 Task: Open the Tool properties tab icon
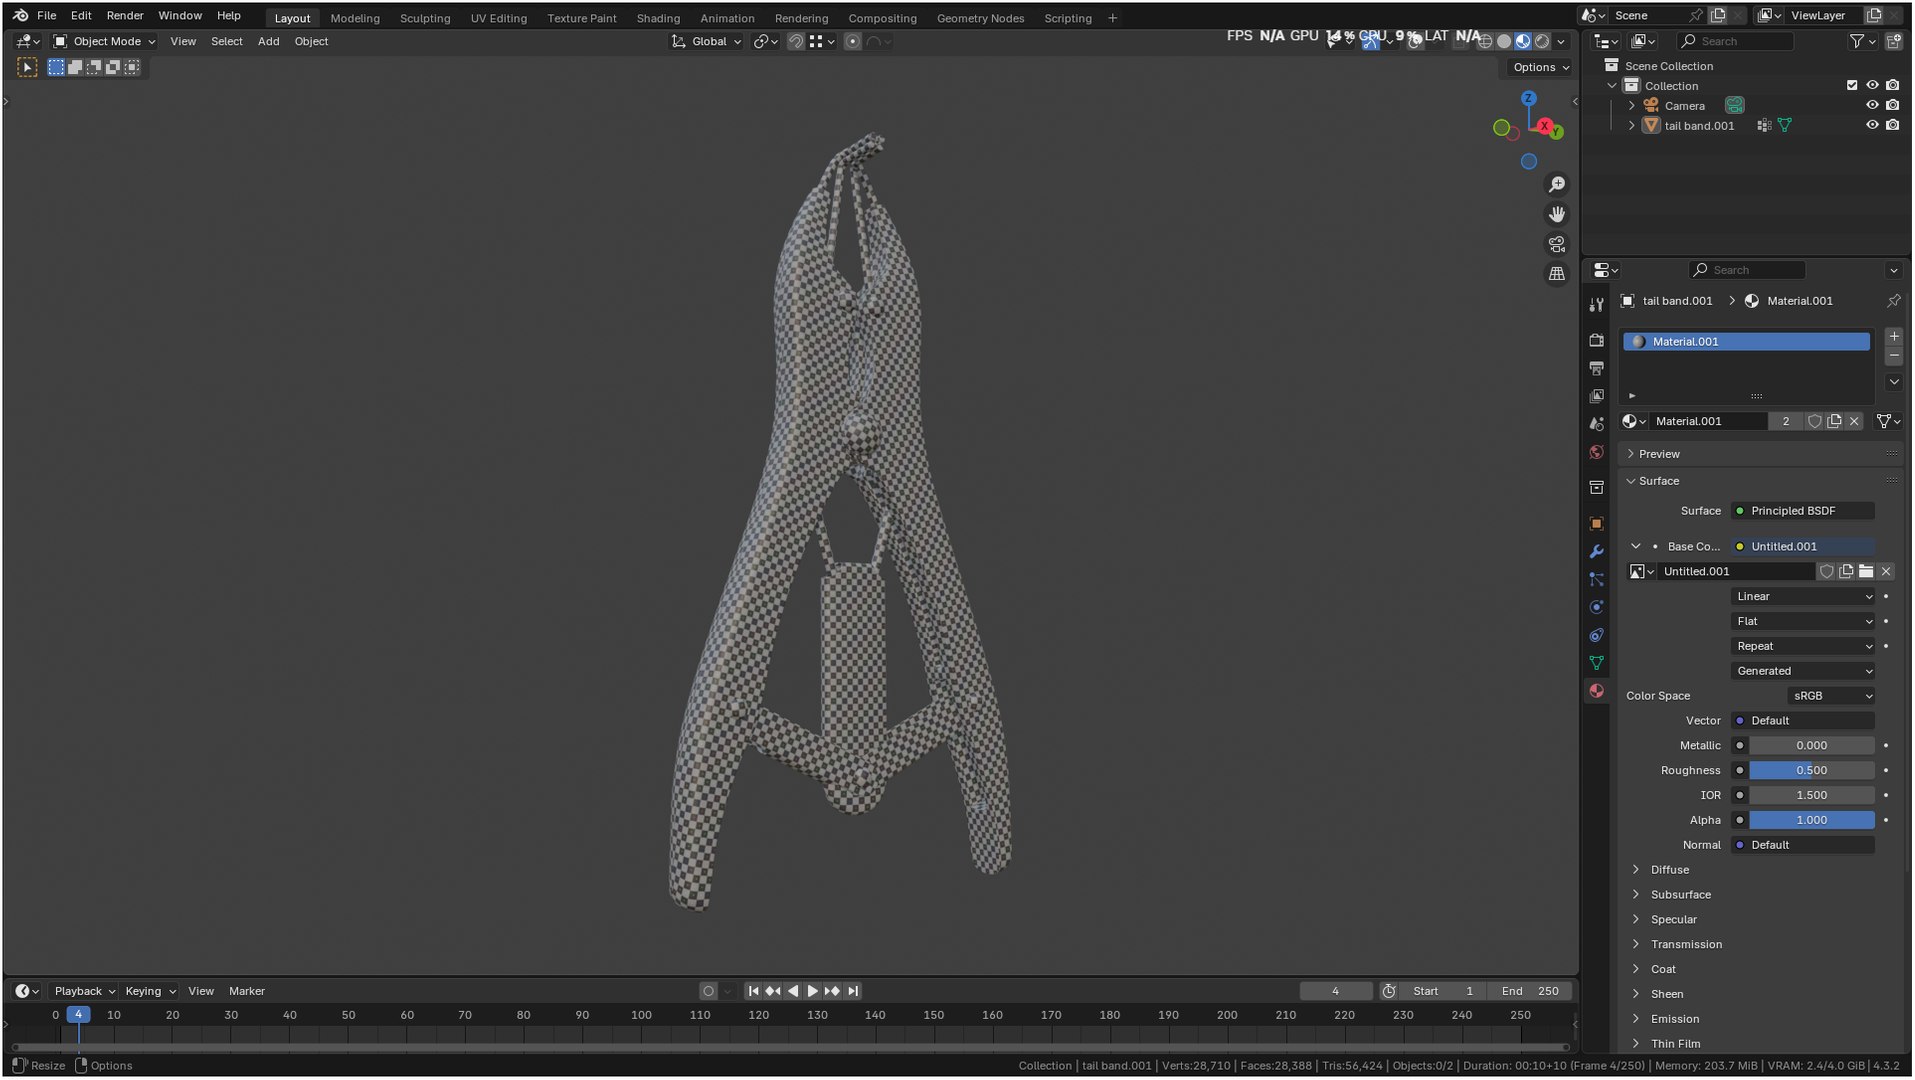click(1597, 305)
